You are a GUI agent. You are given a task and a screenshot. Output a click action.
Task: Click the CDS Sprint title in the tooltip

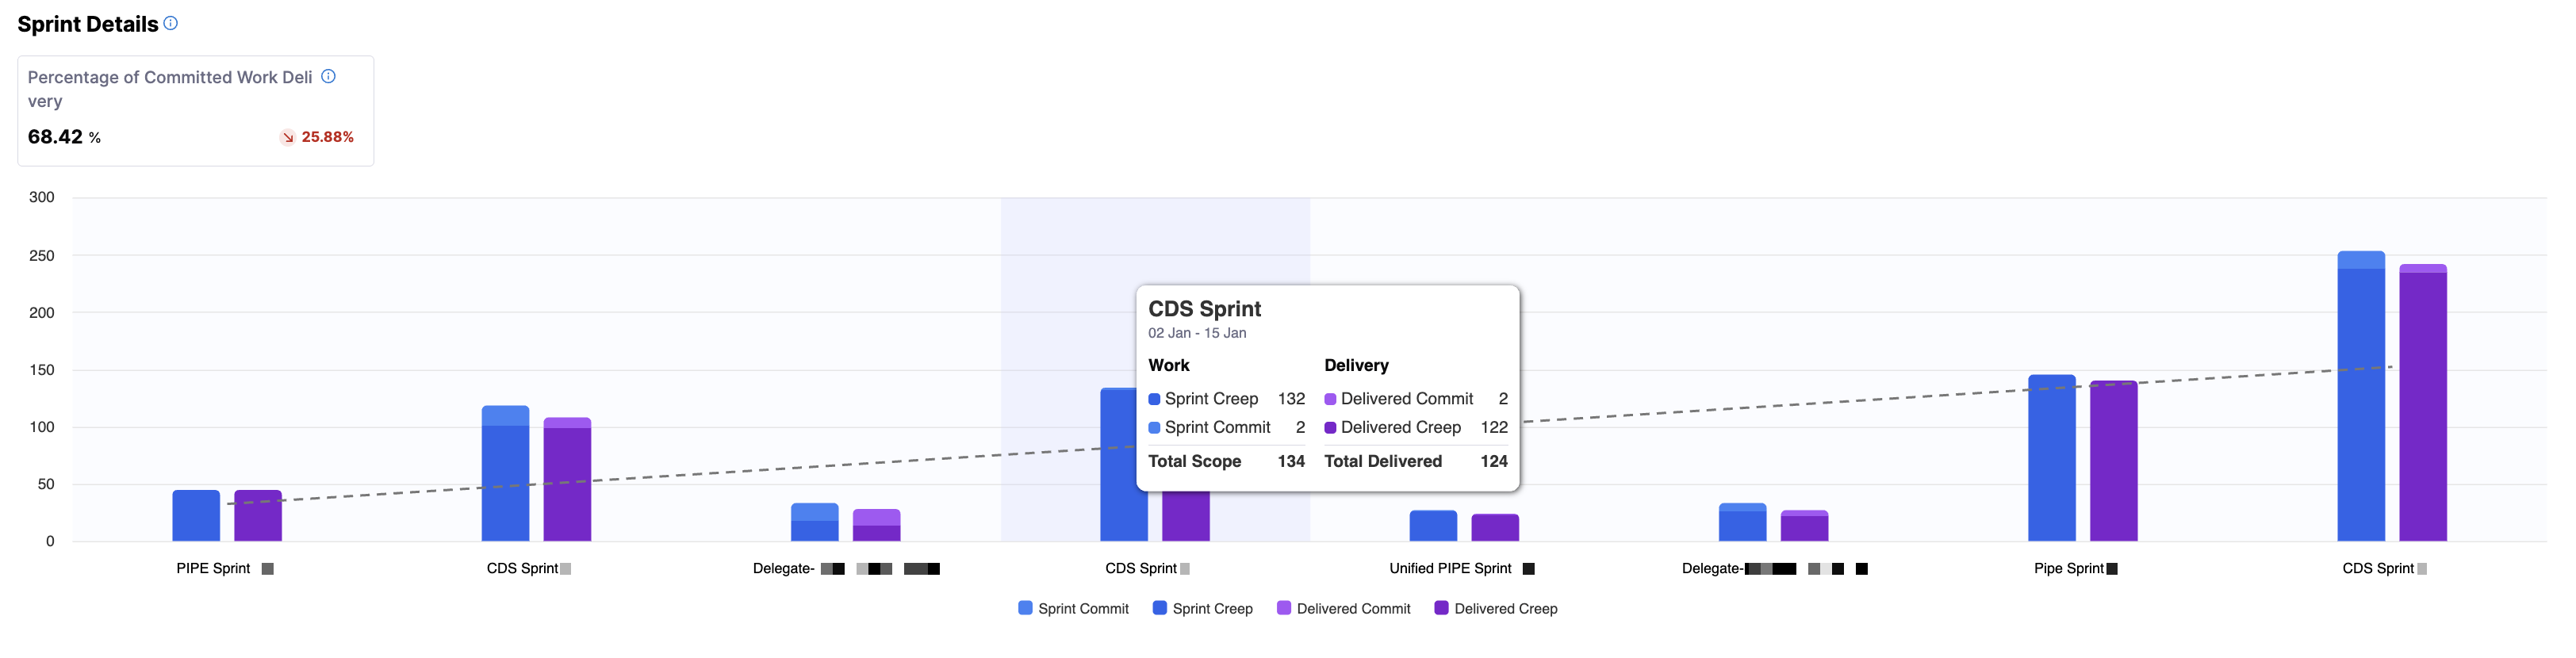coord(1204,309)
